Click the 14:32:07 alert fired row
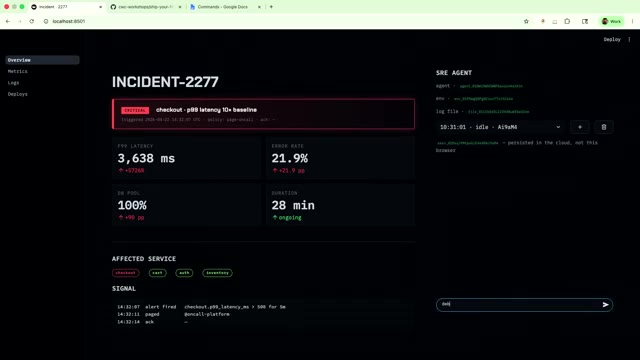Viewport: 640px width, 360px height. 201,307
